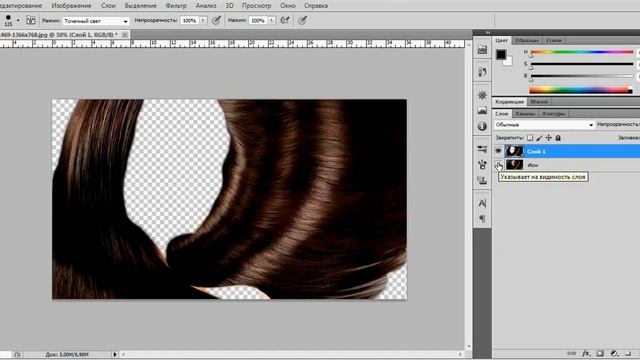Switch to the Каналы tab
Viewport: 640px width, 360px height.
point(525,113)
